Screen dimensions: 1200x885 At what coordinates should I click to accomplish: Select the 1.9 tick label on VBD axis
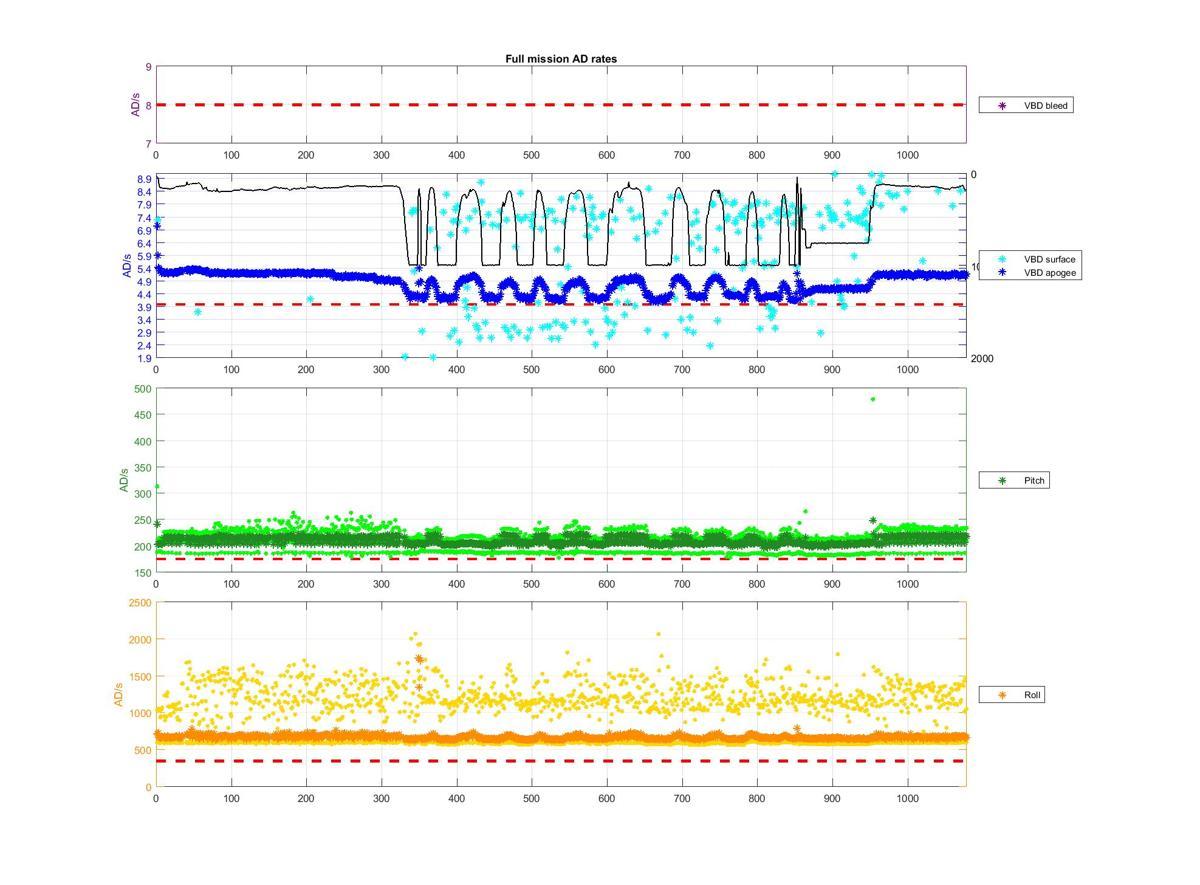[145, 358]
